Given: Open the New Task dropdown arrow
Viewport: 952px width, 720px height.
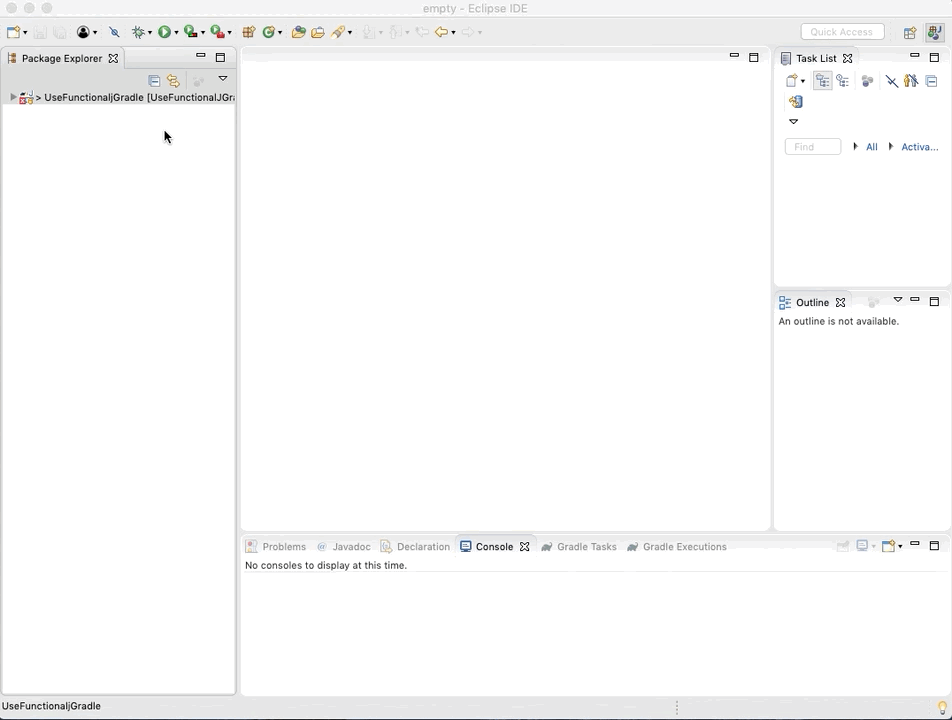Looking at the screenshot, I should pyautogui.click(x=803, y=81).
